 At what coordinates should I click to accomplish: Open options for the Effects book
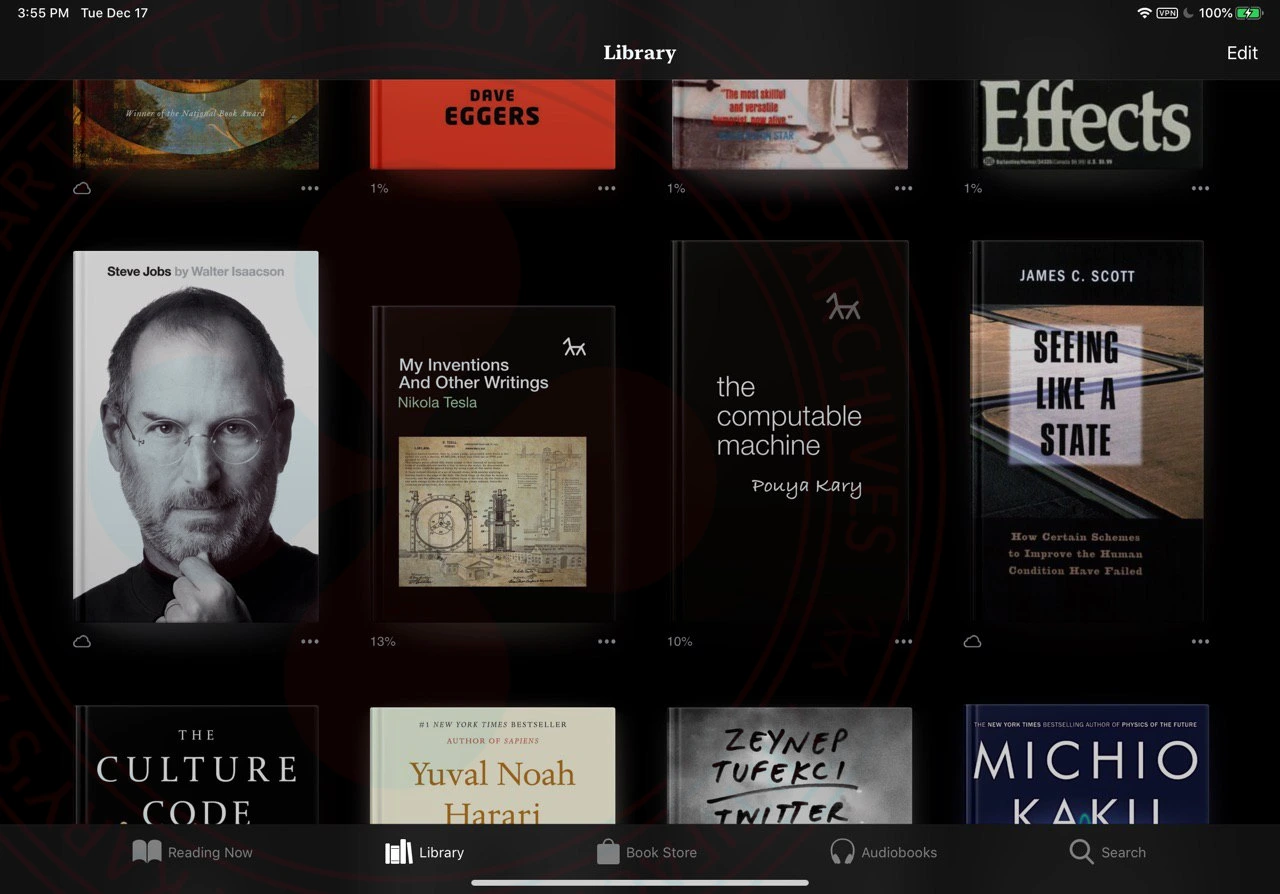pyautogui.click(x=1200, y=188)
